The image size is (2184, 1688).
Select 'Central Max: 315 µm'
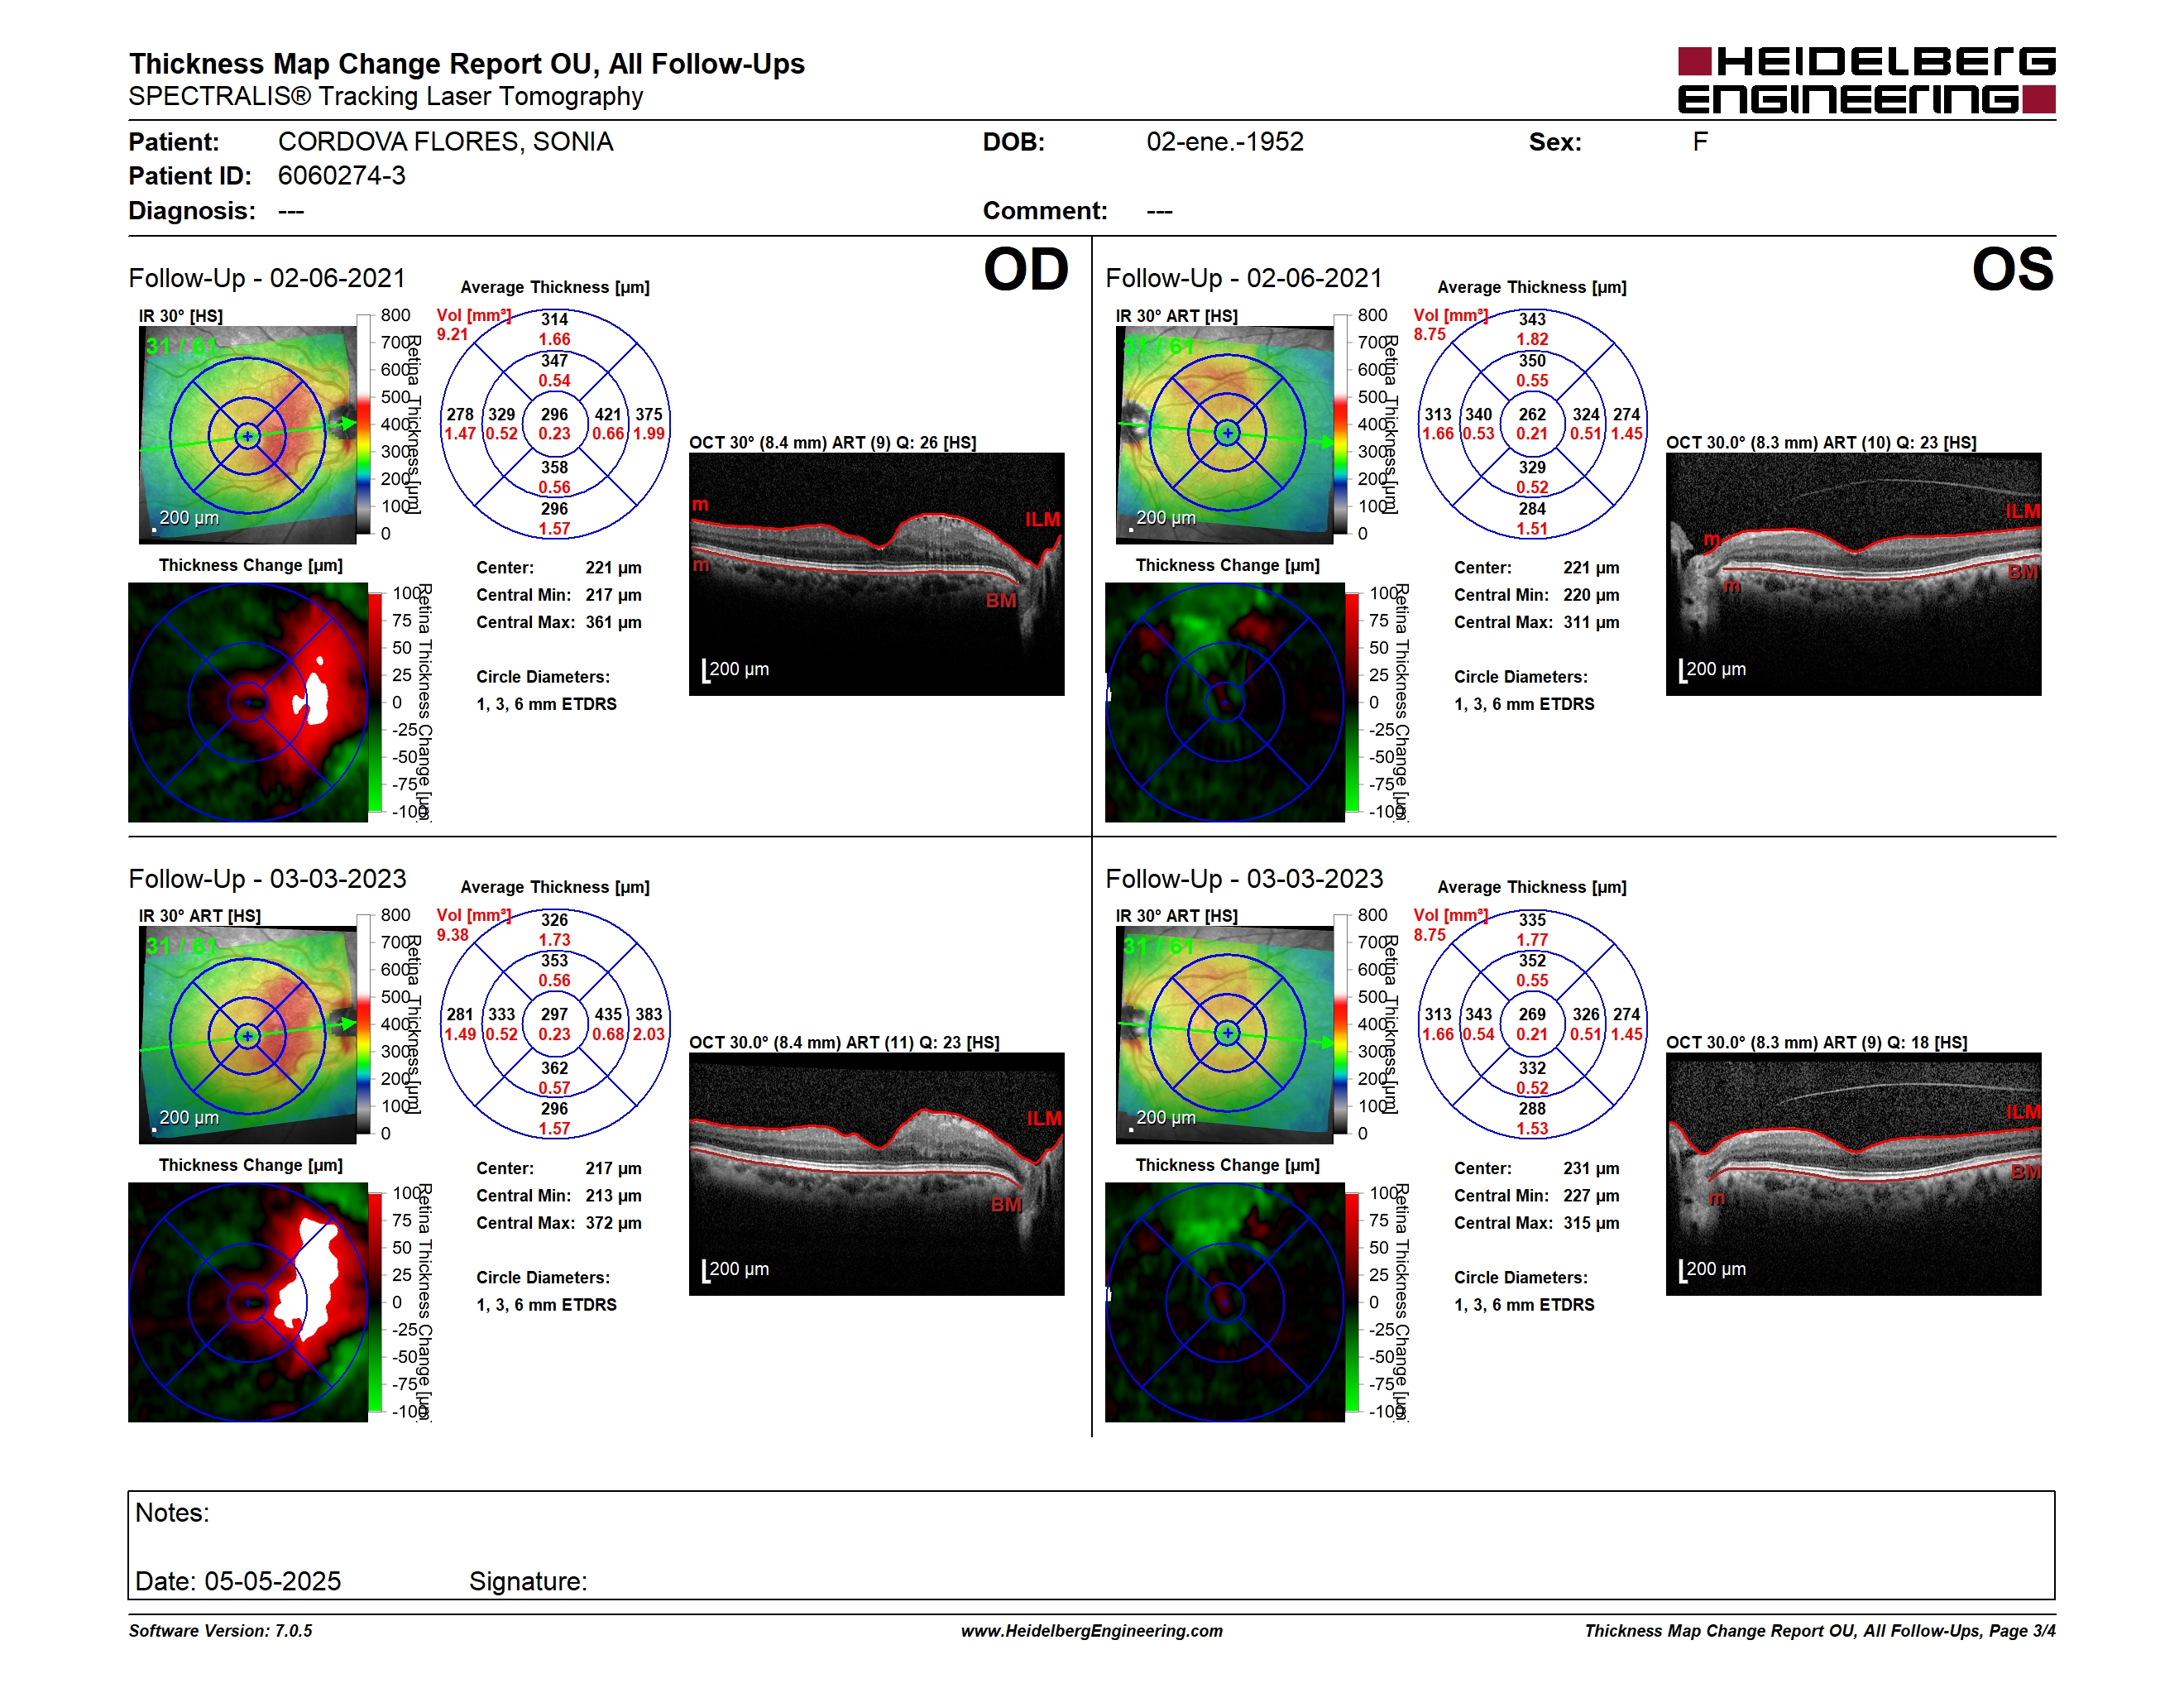point(1537,1222)
